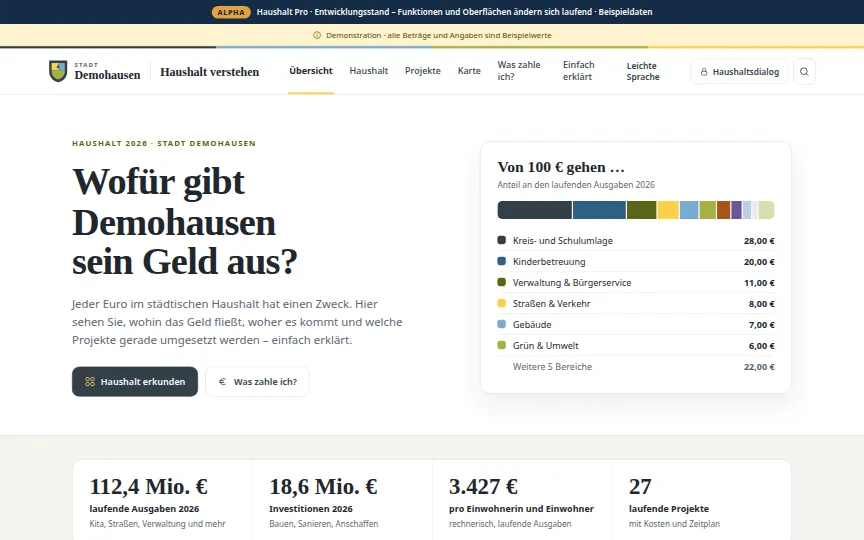Open the Projekte navigation item
Image resolution: width=864 pixels, height=540 pixels.
423,71
